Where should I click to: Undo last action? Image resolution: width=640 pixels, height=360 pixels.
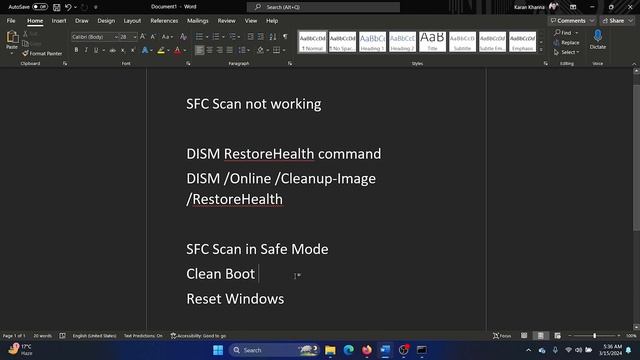pyautogui.click(x=68, y=7)
